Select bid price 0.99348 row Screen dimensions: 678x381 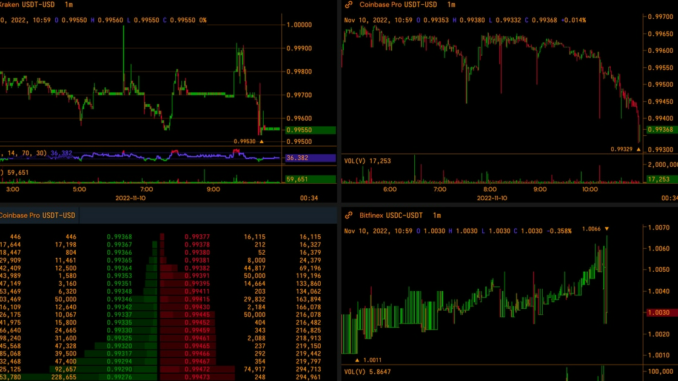coord(119,291)
